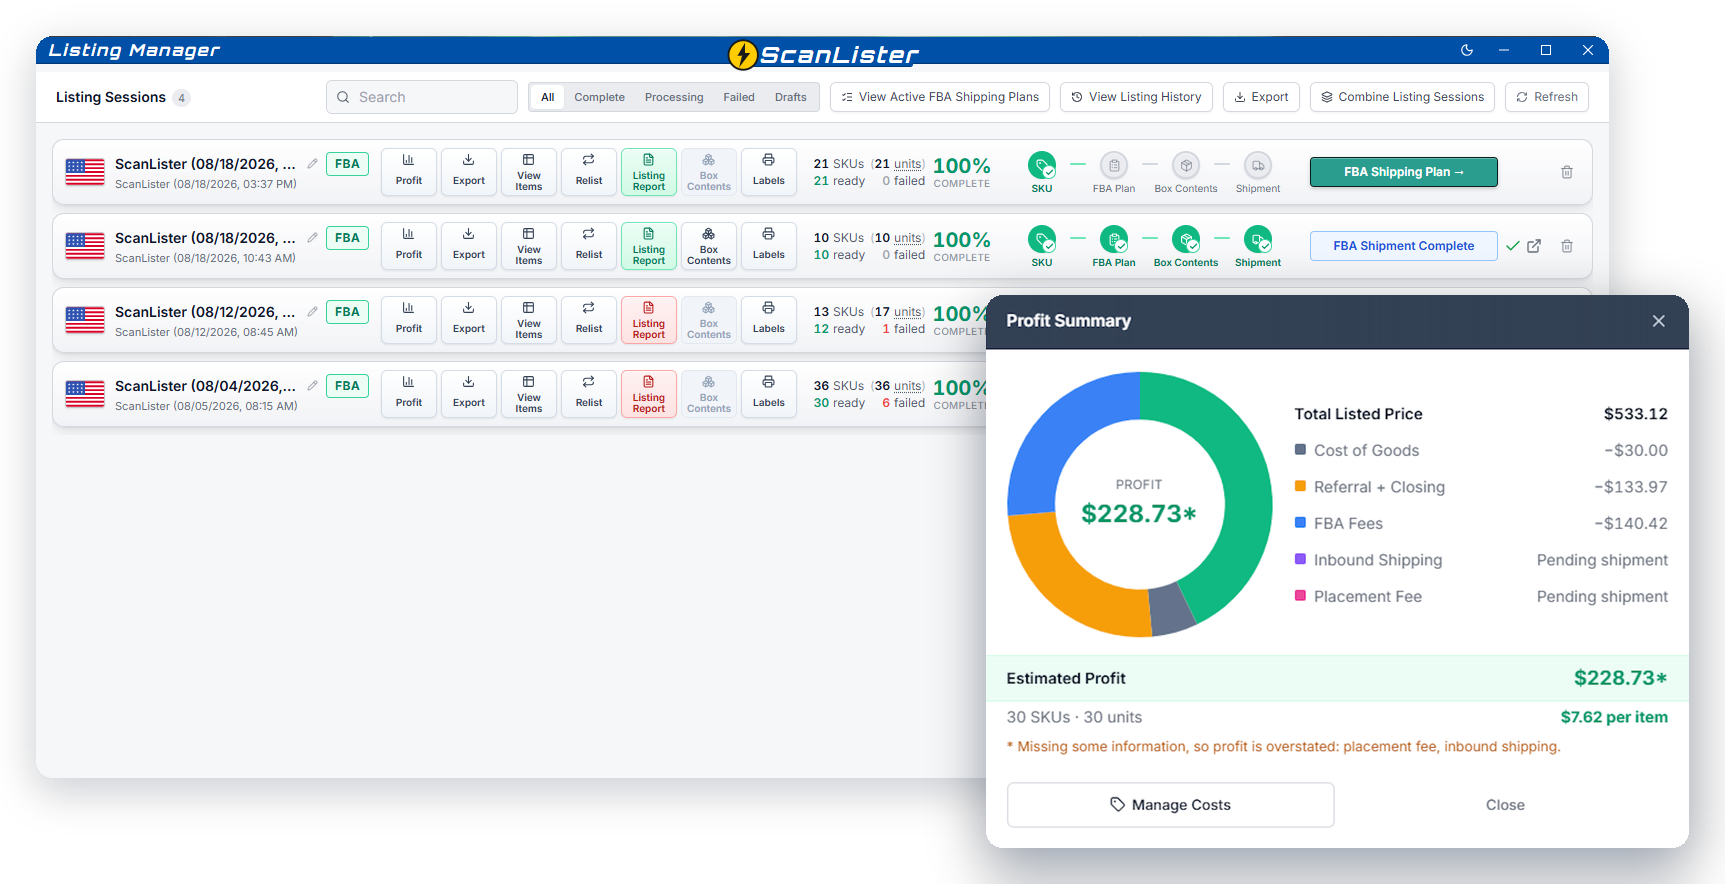
Task: Print Labels for the 10:43 AM session
Action: (769, 245)
